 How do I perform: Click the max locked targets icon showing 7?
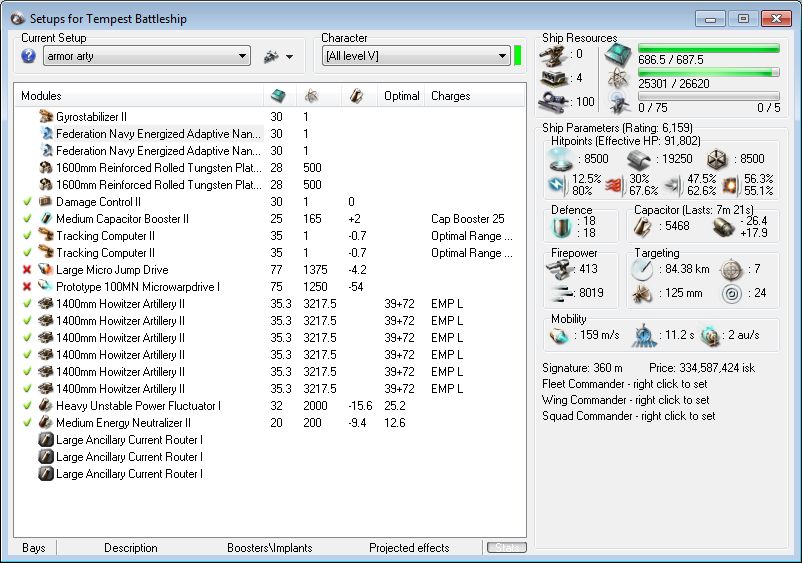coord(732,269)
